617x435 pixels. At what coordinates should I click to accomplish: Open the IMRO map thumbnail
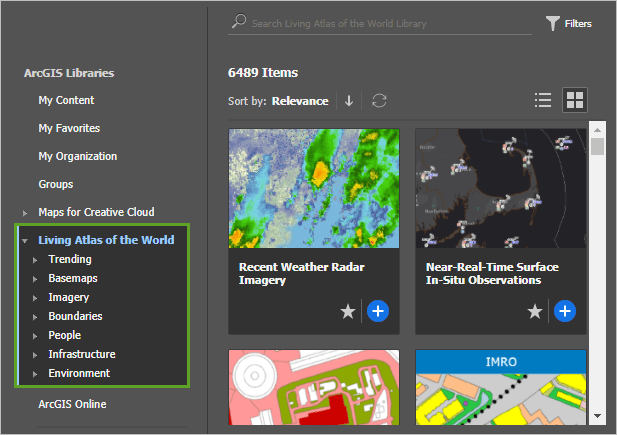click(x=501, y=387)
